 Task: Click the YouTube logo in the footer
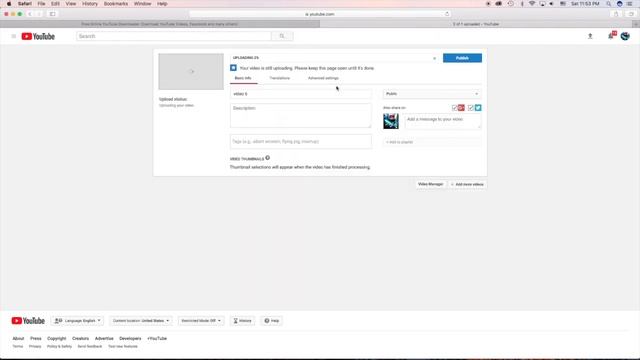28,321
